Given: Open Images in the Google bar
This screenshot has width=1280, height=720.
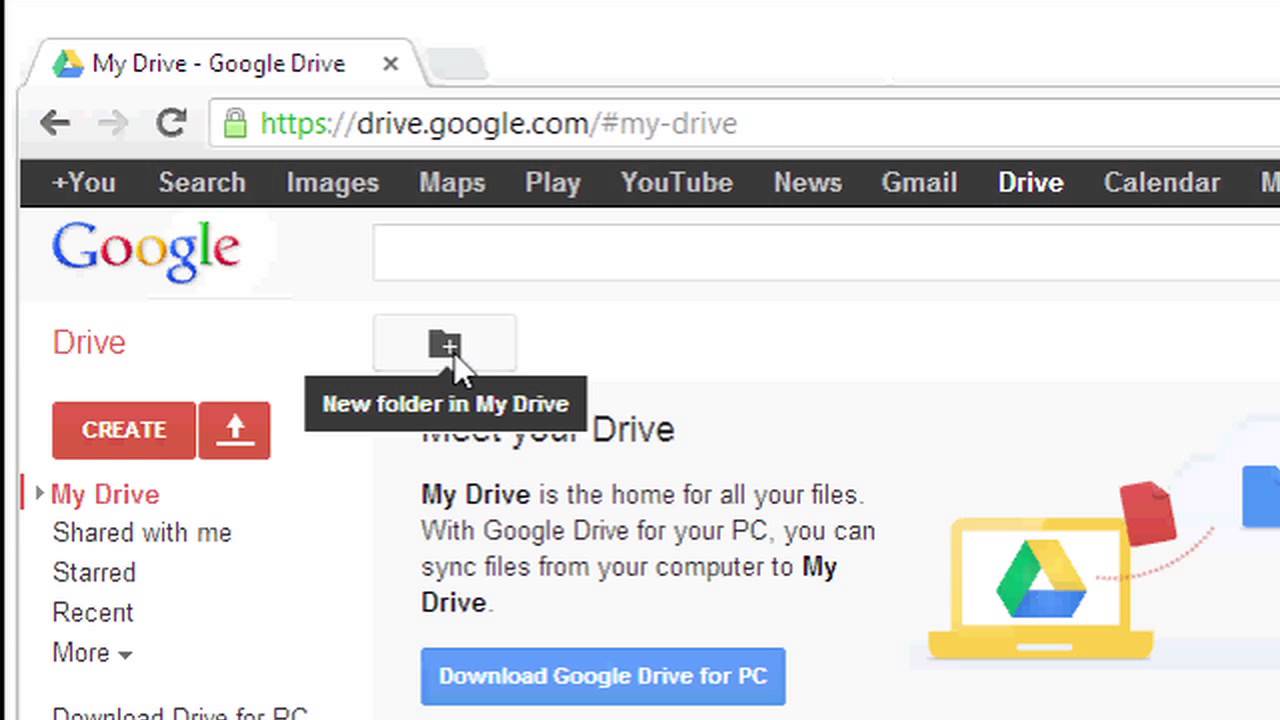Looking at the screenshot, I should pos(333,183).
